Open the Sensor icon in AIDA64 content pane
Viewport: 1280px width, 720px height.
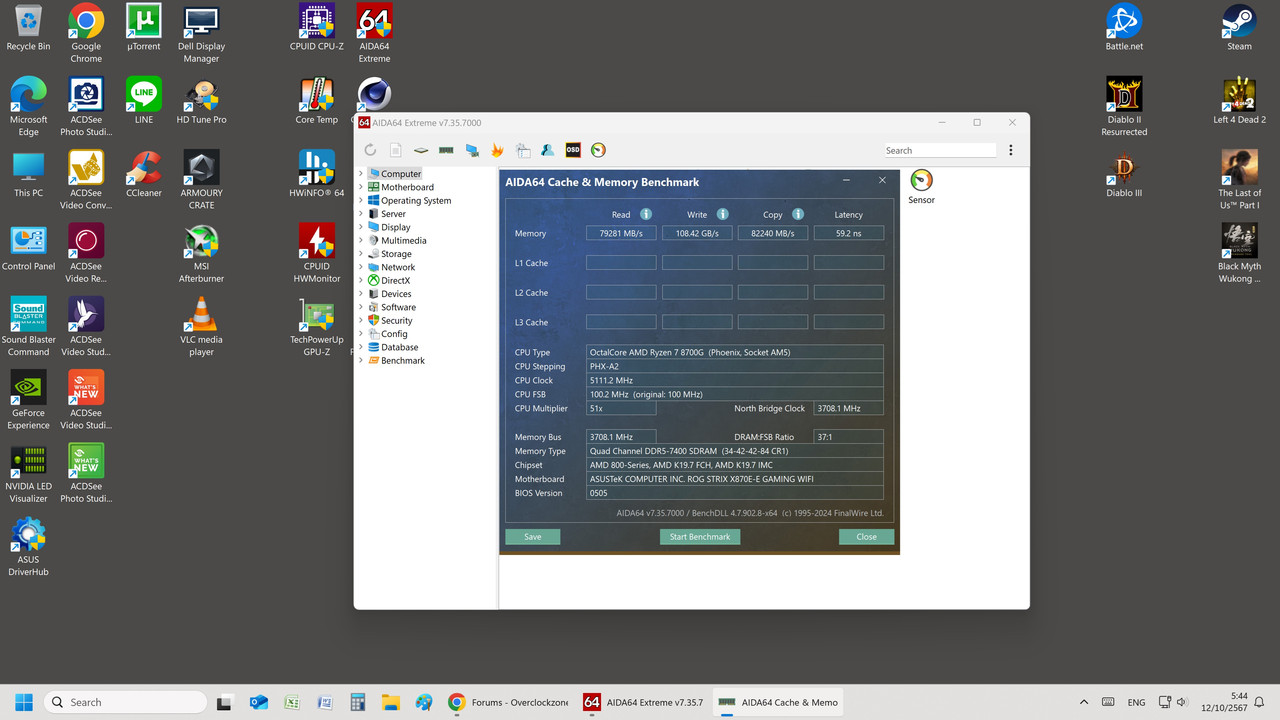pyautogui.click(x=921, y=187)
